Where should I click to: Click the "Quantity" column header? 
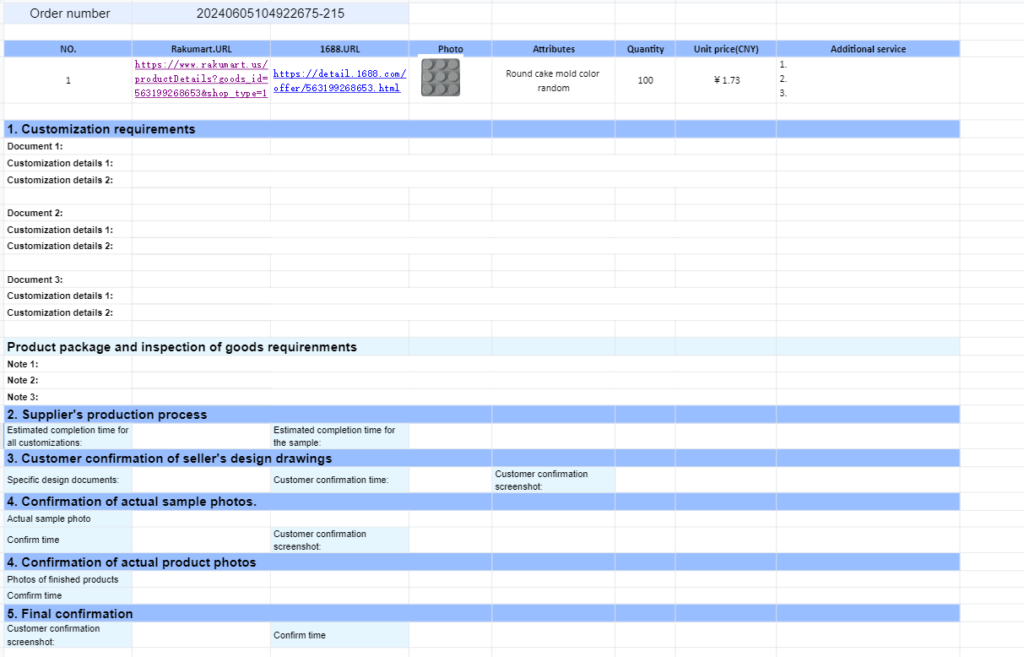pyautogui.click(x=645, y=49)
